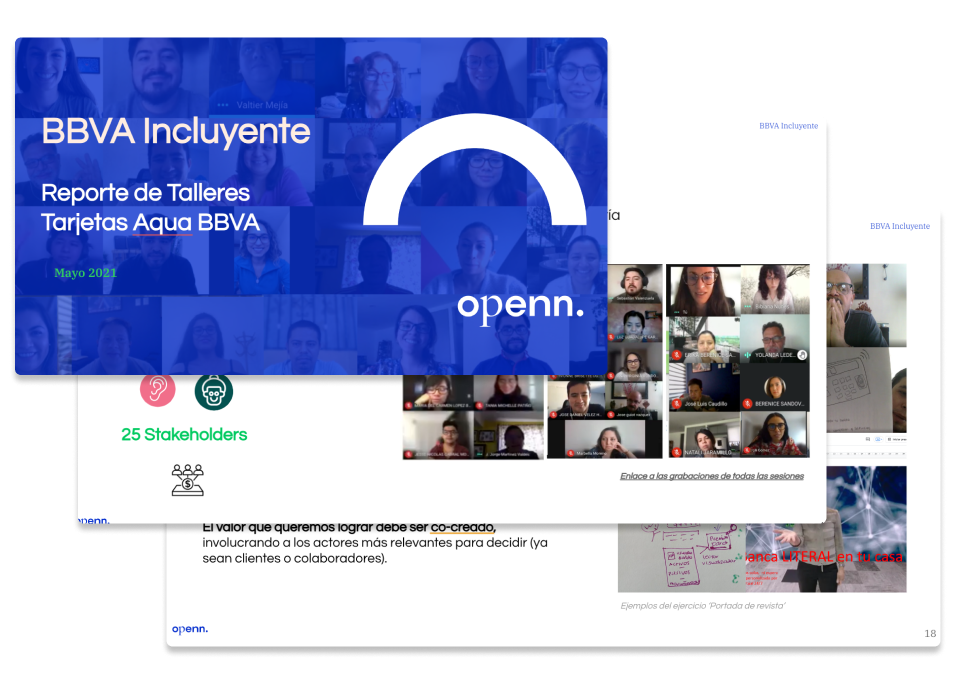Click the stakeholders money group icon
962x675 pixels.
[187, 480]
